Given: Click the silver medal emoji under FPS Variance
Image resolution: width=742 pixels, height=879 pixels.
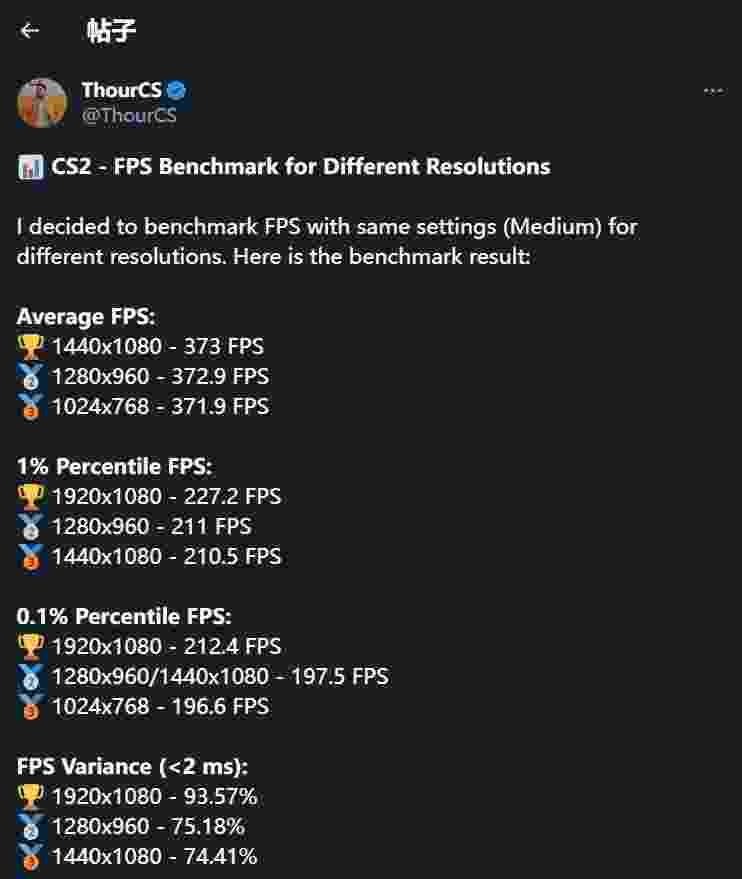Looking at the screenshot, I should click(x=29, y=826).
